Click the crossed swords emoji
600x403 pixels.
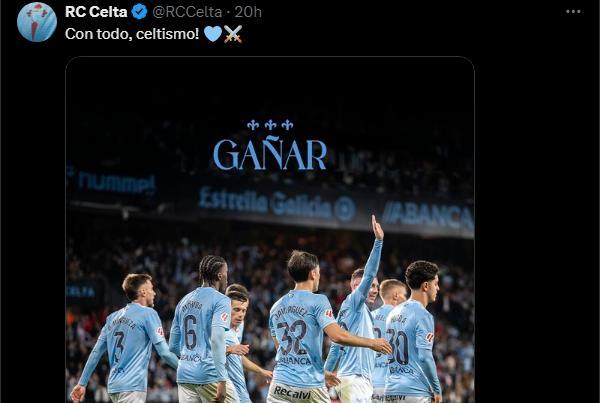click(x=233, y=34)
